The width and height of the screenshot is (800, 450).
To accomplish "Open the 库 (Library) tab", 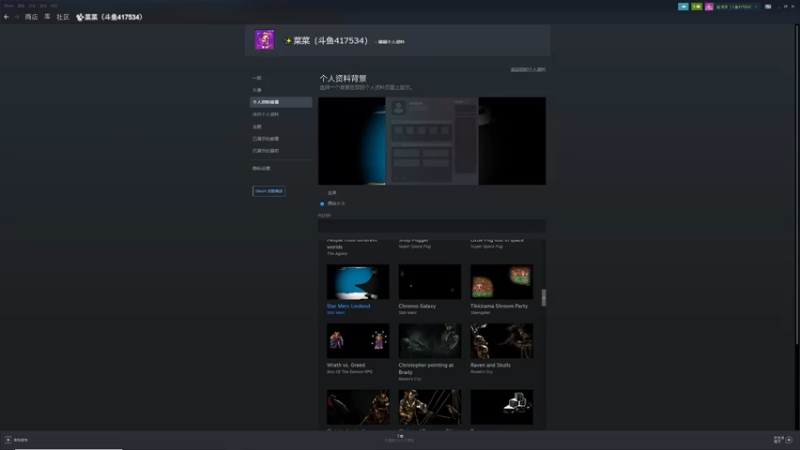I will pyautogui.click(x=47, y=17).
